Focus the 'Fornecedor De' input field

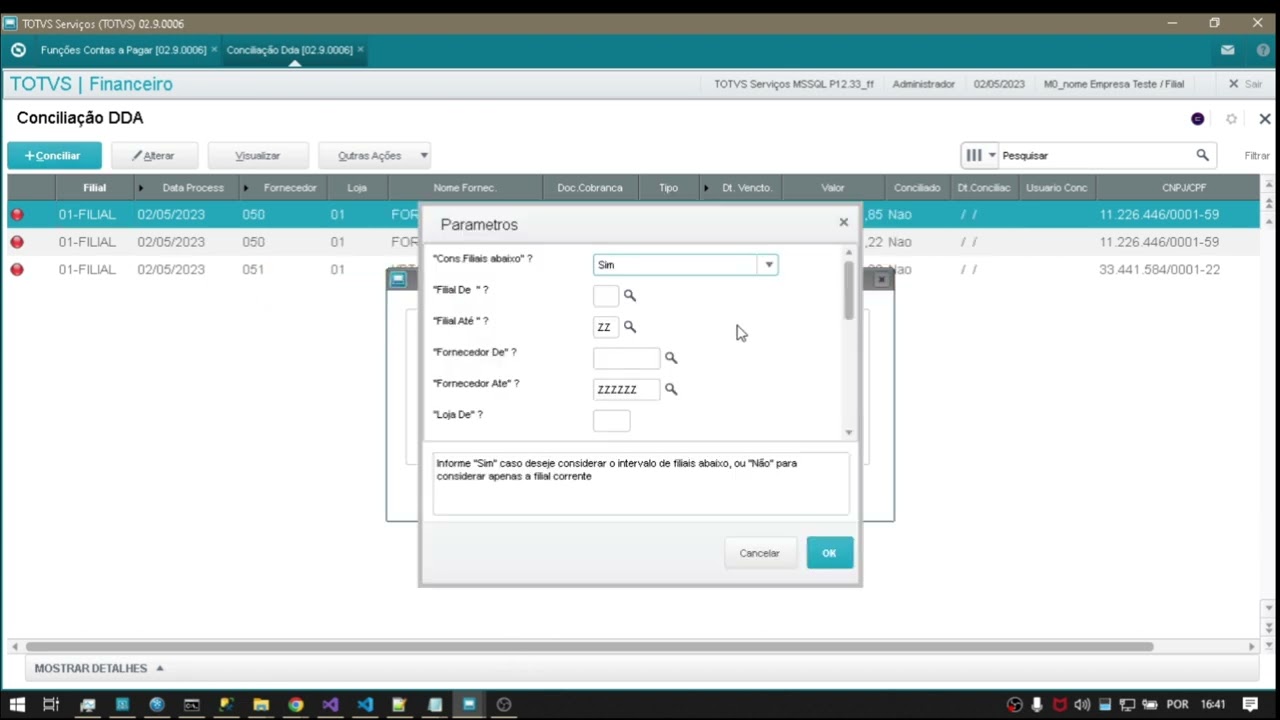point(627,358)
